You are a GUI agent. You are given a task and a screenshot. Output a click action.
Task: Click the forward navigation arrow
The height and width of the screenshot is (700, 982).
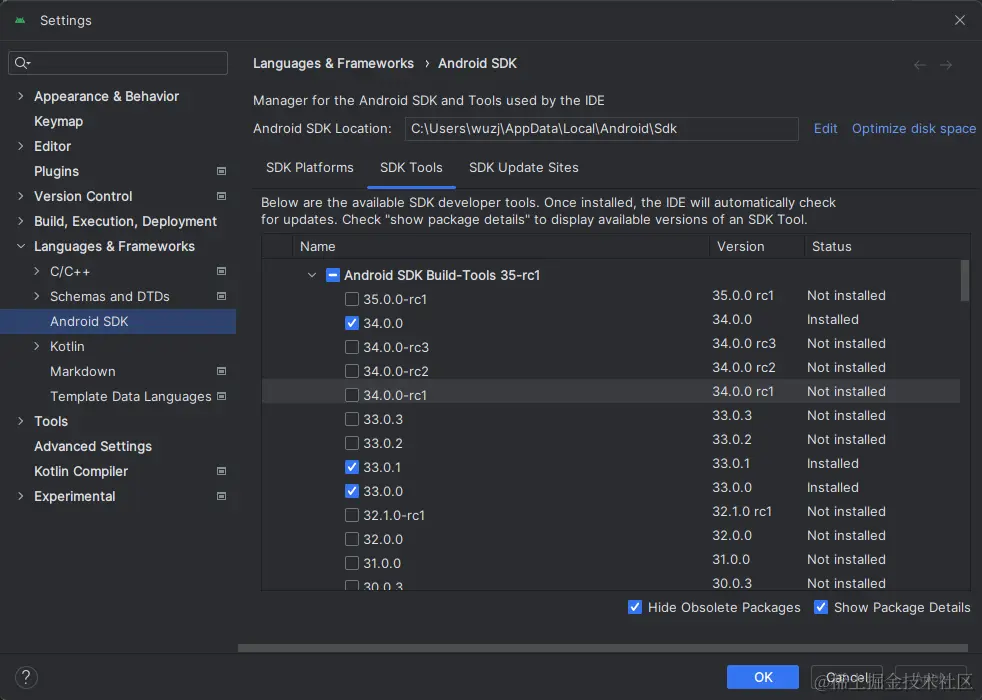coord(946,64)
